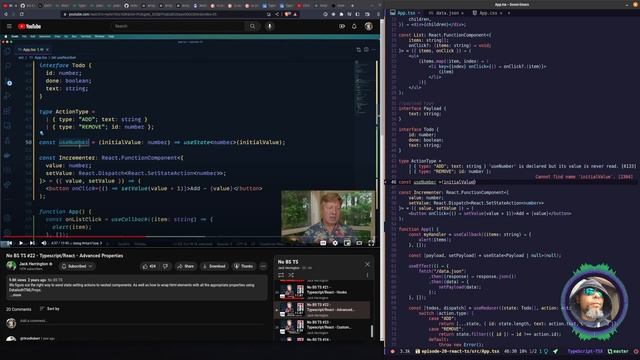The height and width of the screenshot is (360, 640).
Task: Click the Thanks button under the video
Action: click(x=243, y=266)
